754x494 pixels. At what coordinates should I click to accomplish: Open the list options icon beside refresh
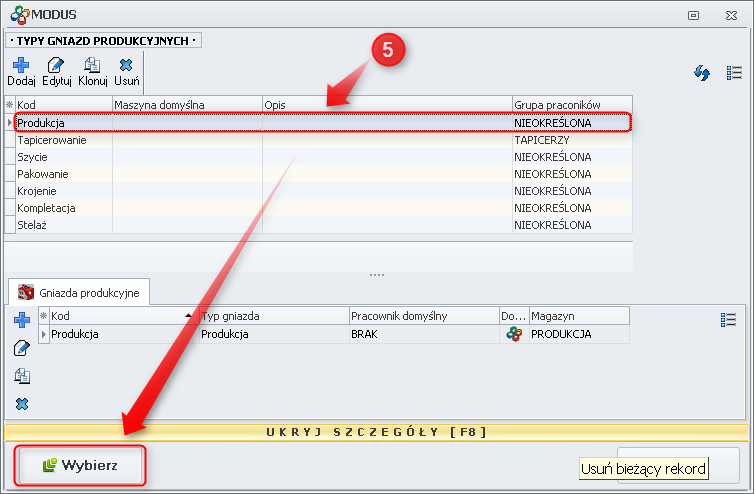(734, 73)
